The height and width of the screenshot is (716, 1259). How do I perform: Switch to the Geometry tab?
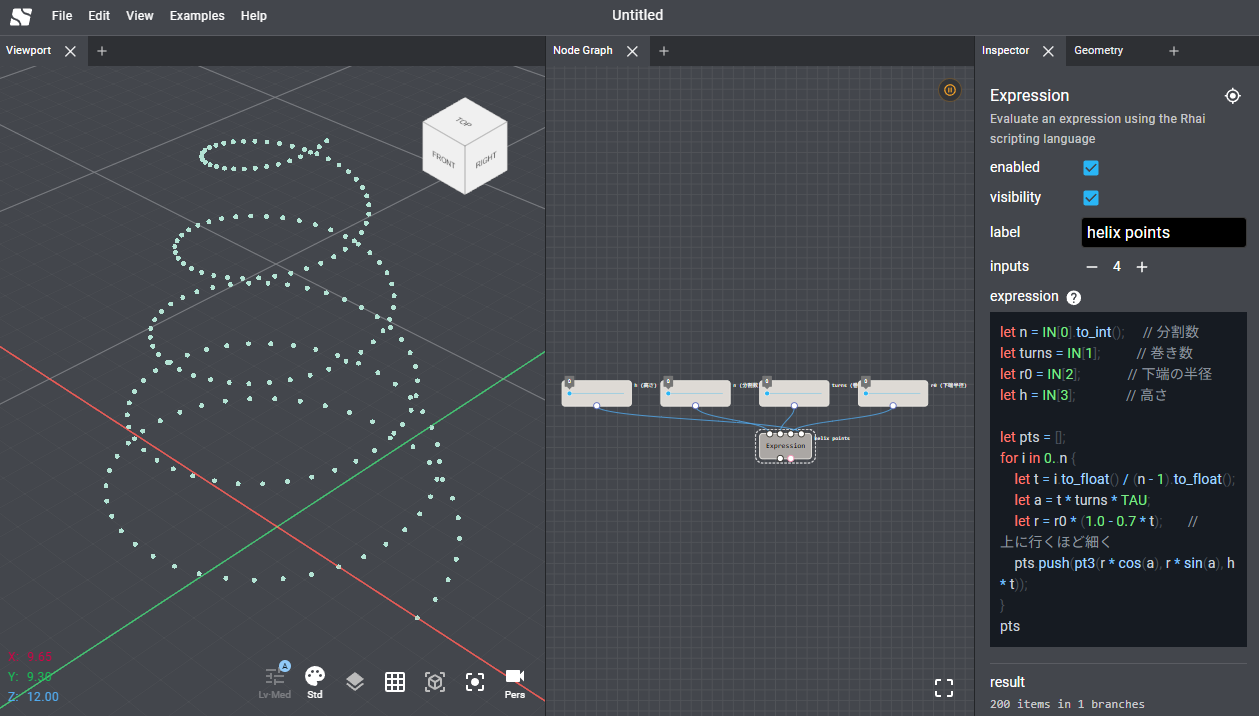[x=1098, y=51]
